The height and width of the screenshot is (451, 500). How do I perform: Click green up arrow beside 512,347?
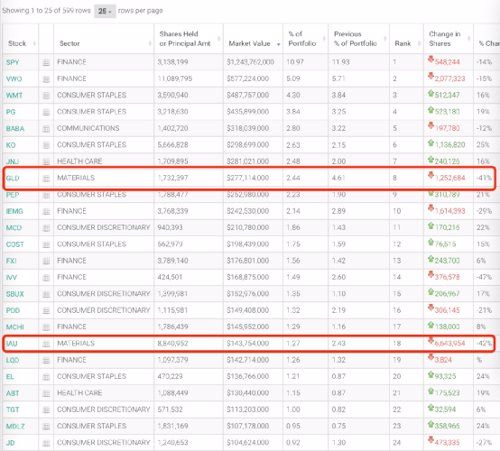[x=431, y=93]
